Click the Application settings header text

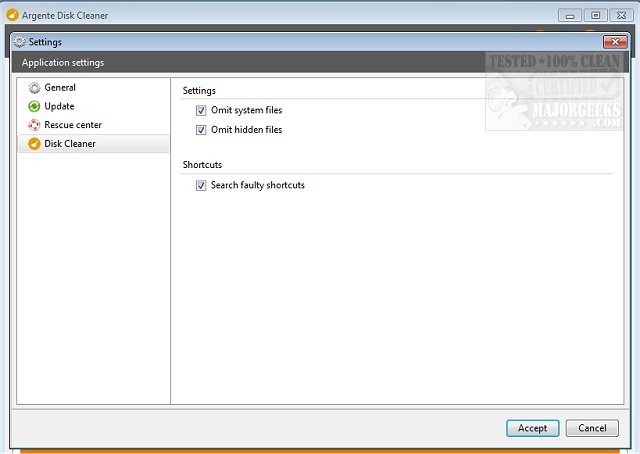63,62
